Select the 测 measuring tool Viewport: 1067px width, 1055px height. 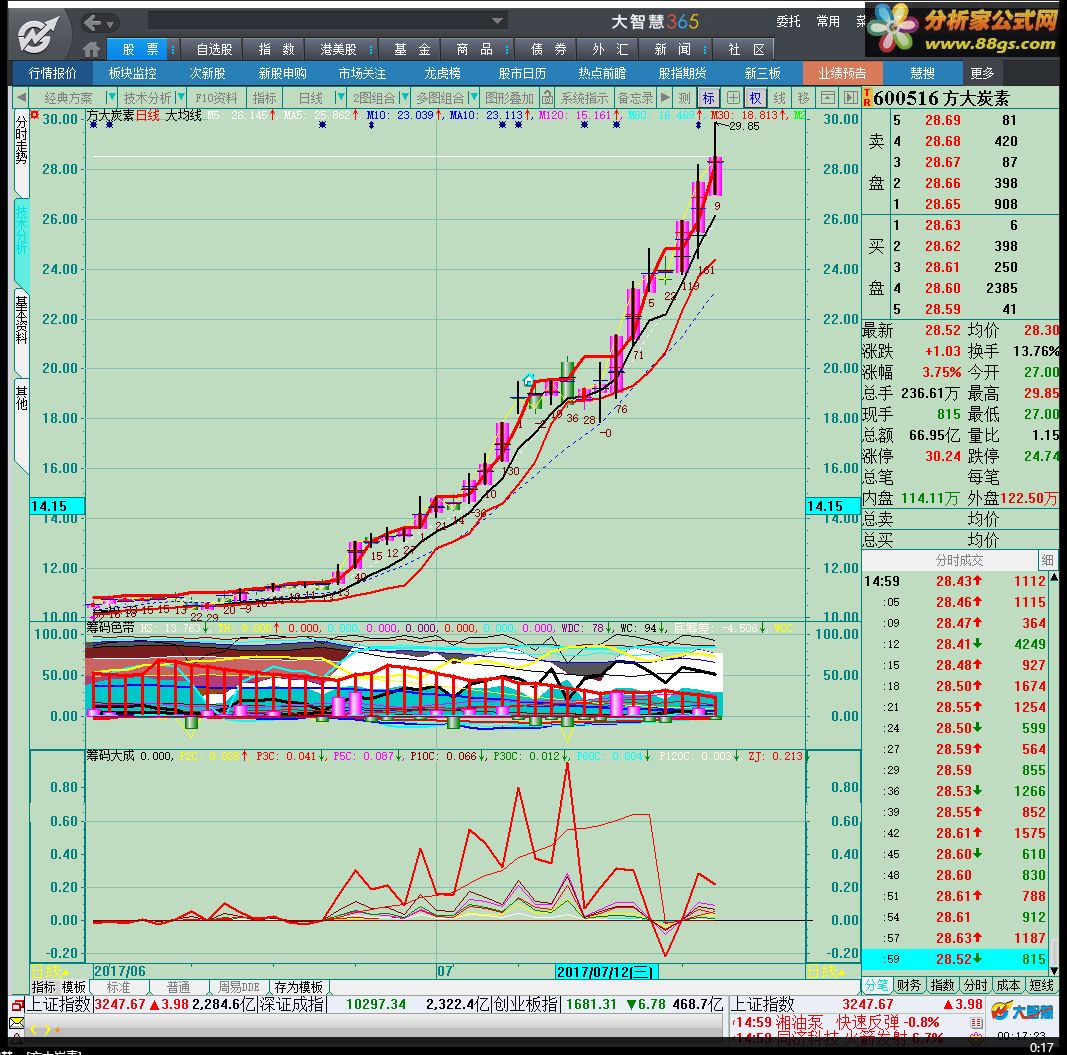point(685,98)
